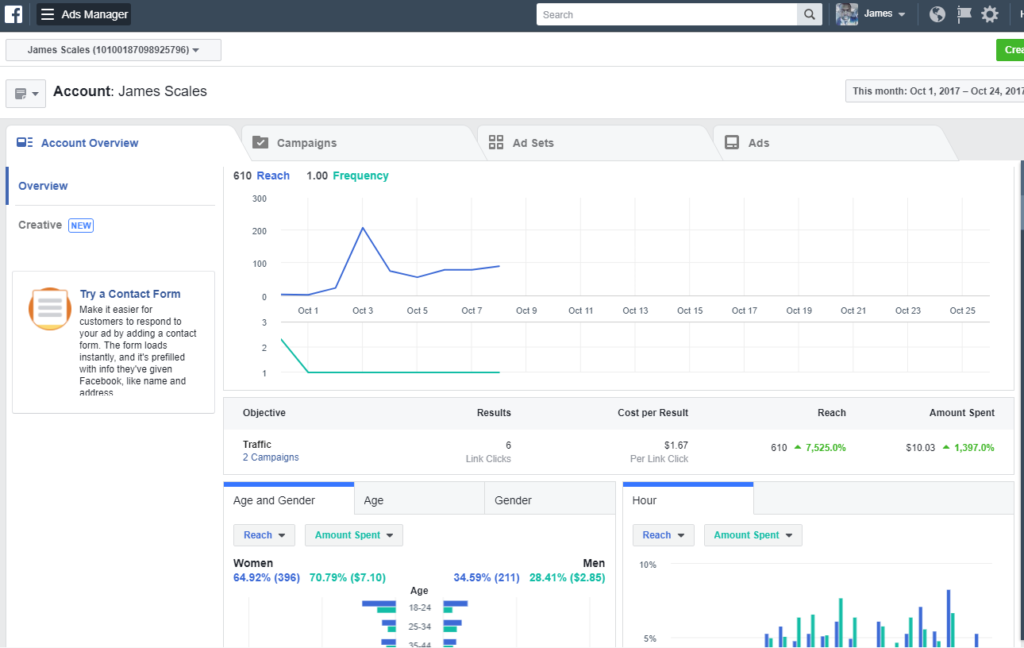This screenshot has height=648, width=1024.
Task: Click the search magnifier button
Action: (809, 14)
